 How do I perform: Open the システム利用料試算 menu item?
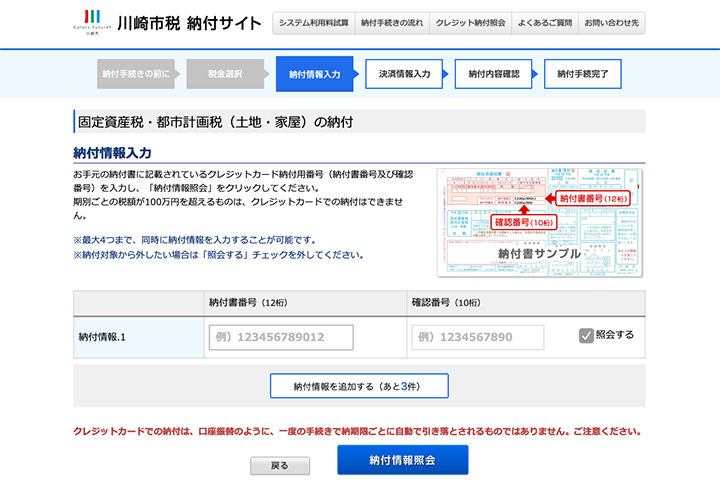click(314, 23)
